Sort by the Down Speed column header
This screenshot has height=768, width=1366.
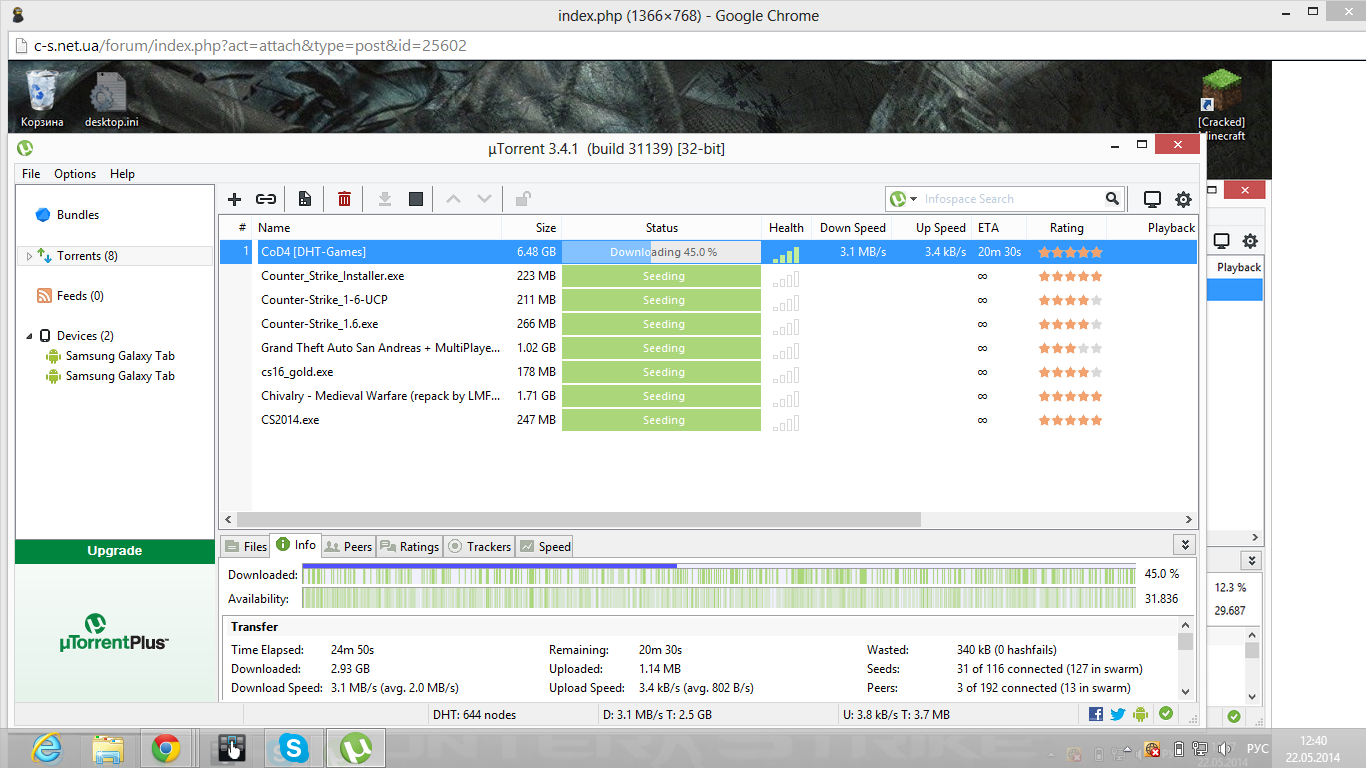pyautogui.click(x=852, y=228)
